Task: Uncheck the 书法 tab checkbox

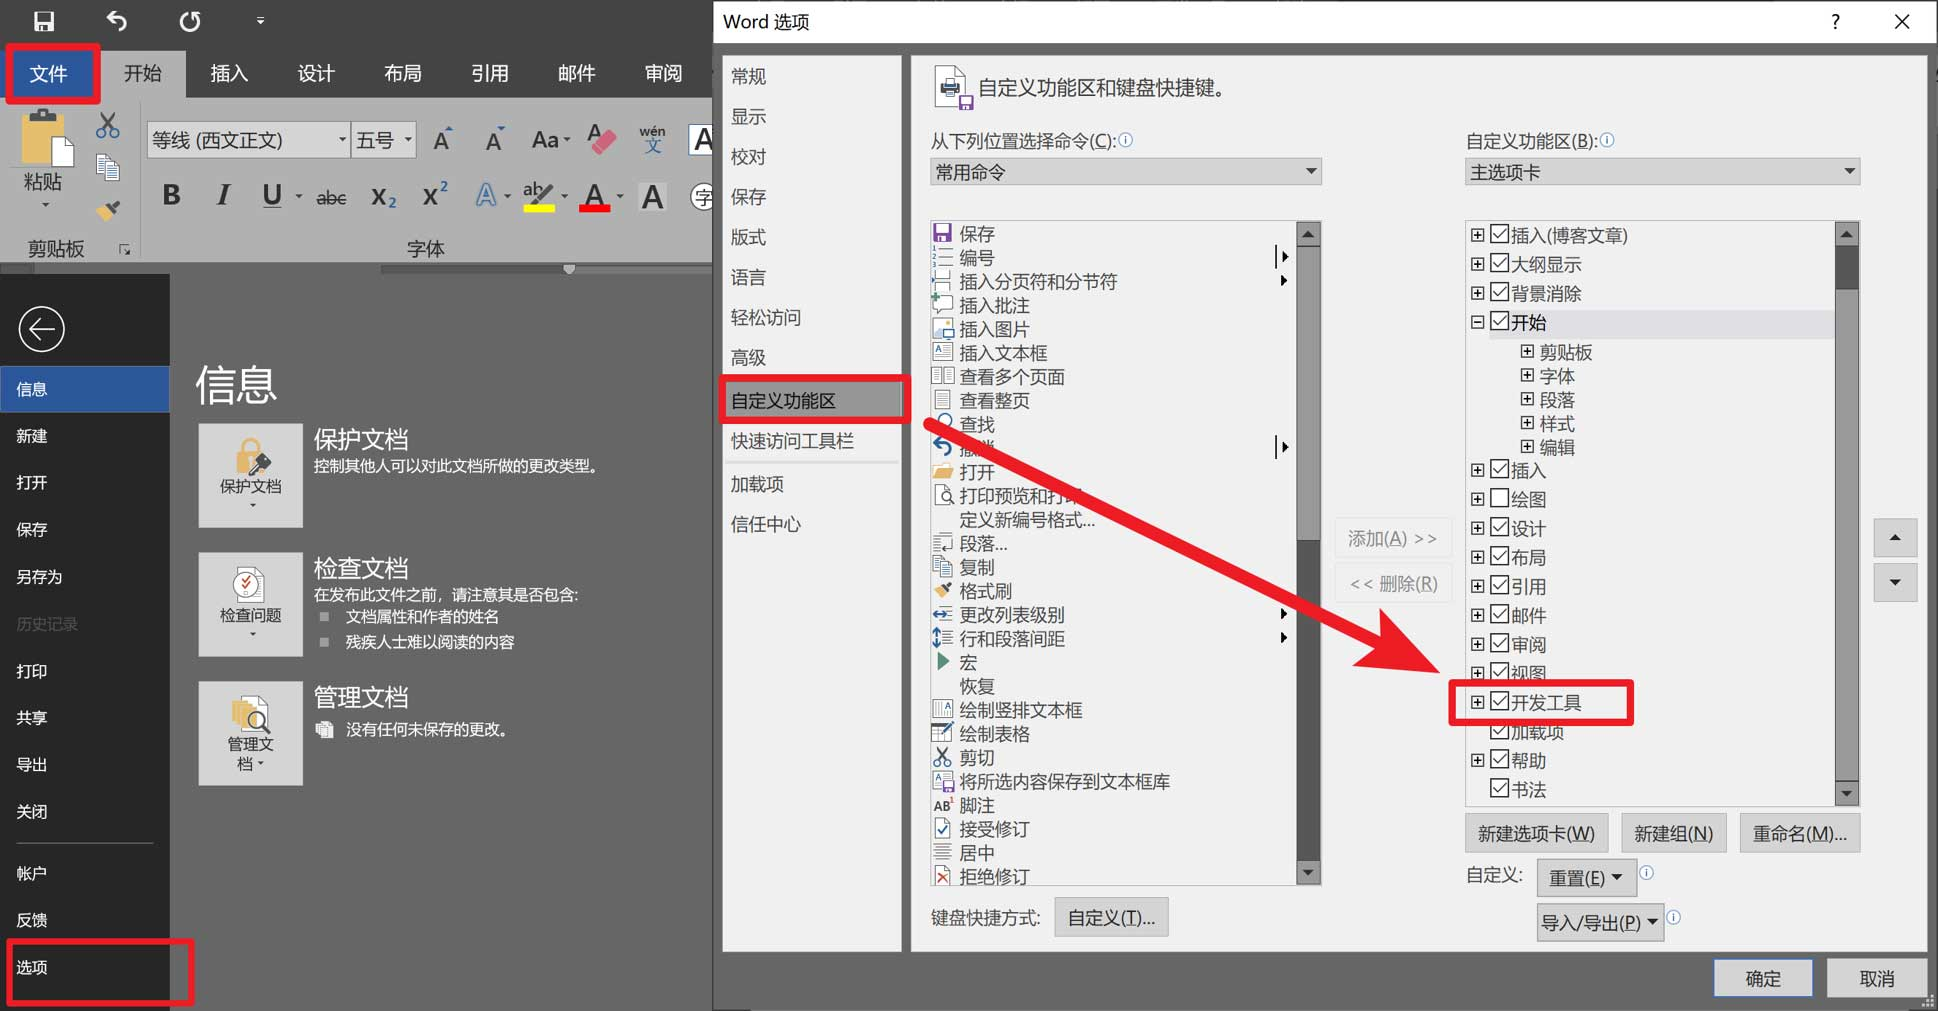Action: tap(1499, 789)
